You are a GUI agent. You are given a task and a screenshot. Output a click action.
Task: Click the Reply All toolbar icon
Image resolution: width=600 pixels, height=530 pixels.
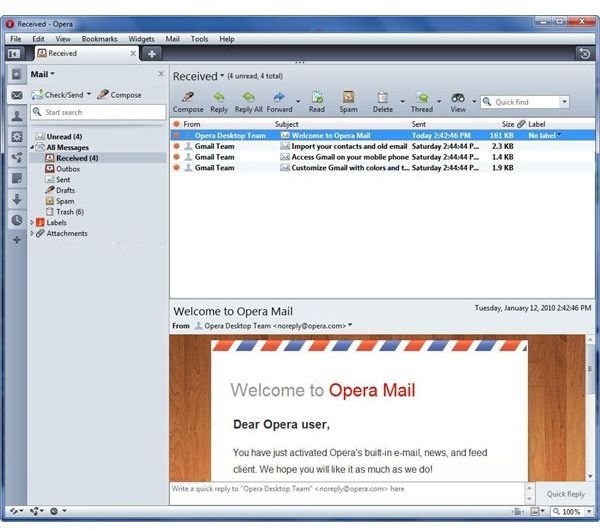click(x=248, y=97)
